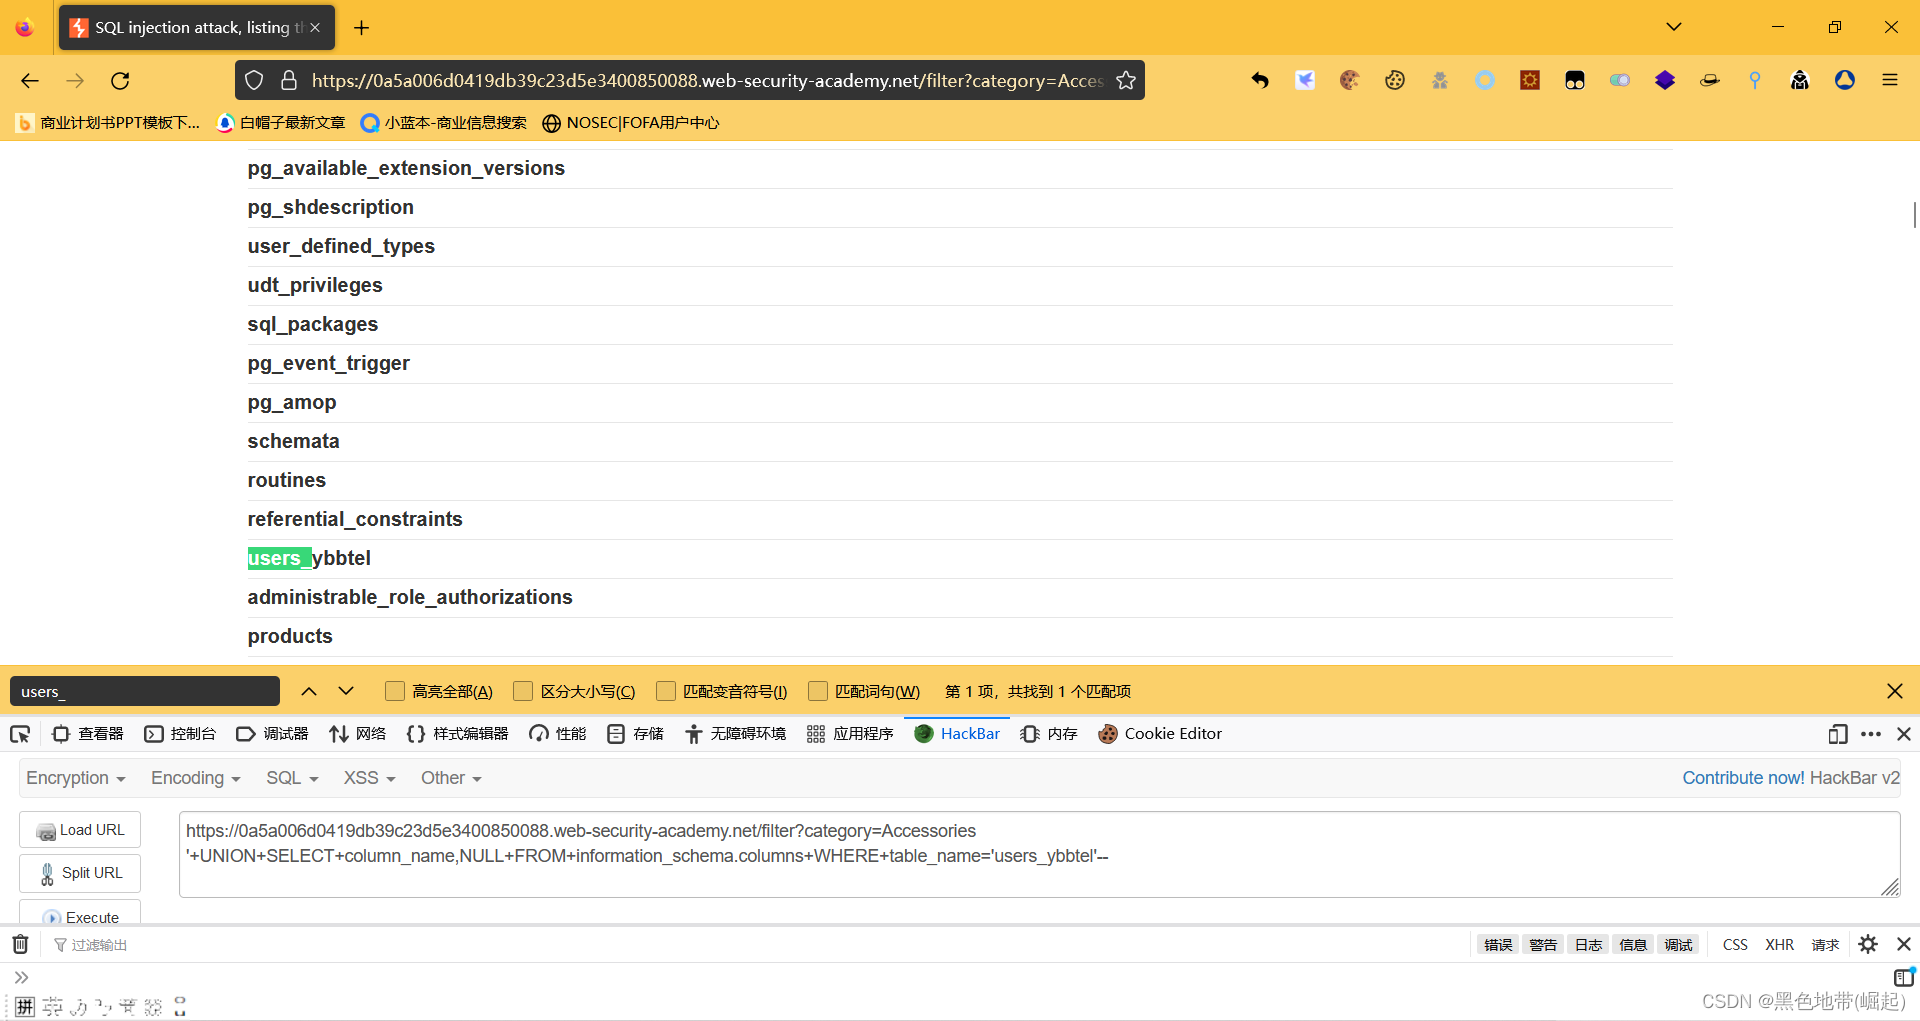Open console settings gear
This screenshot has height=1021, width=1920.
pyautogui.click(x=1868, y=944)
